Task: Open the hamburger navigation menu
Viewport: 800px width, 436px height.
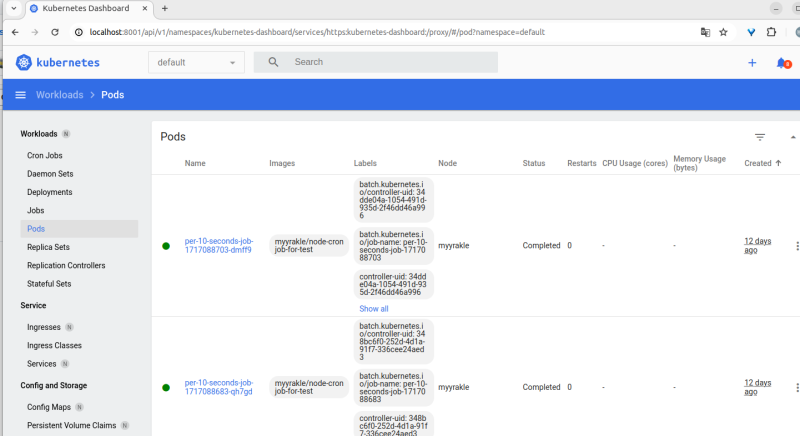Action: [20, 95]
